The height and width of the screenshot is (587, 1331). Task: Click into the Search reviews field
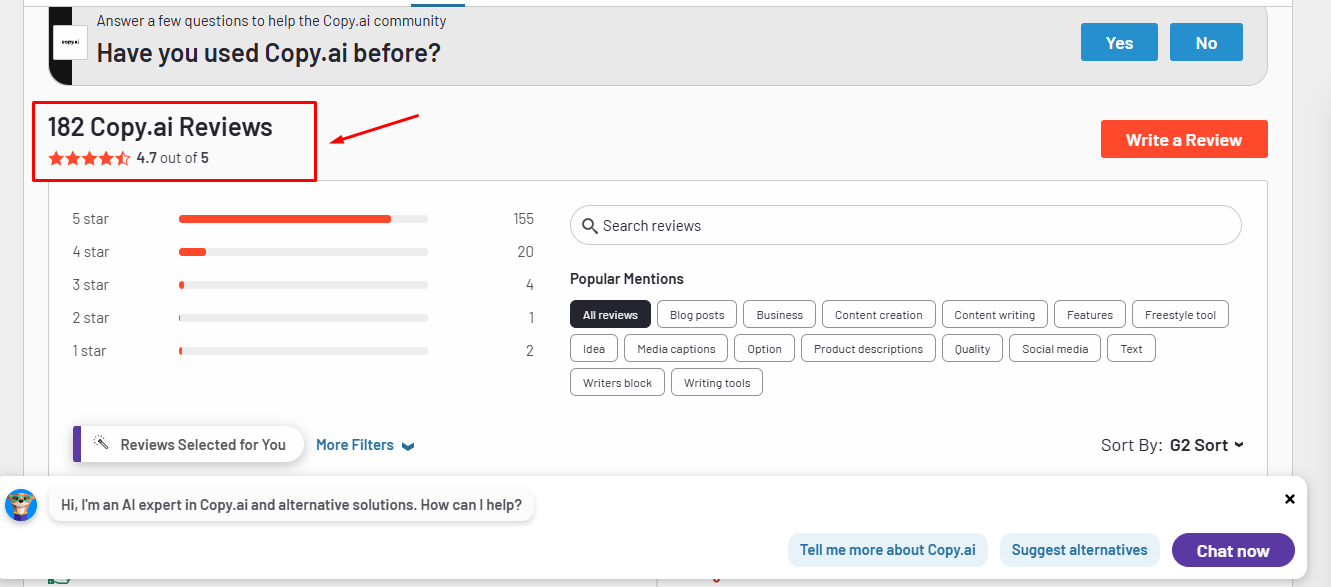point(906,225)
